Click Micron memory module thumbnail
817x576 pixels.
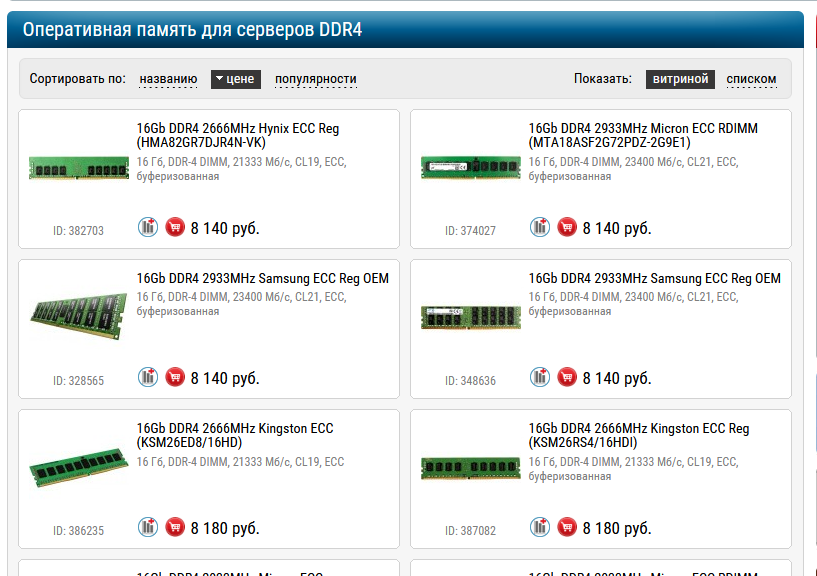coord(471,168)
